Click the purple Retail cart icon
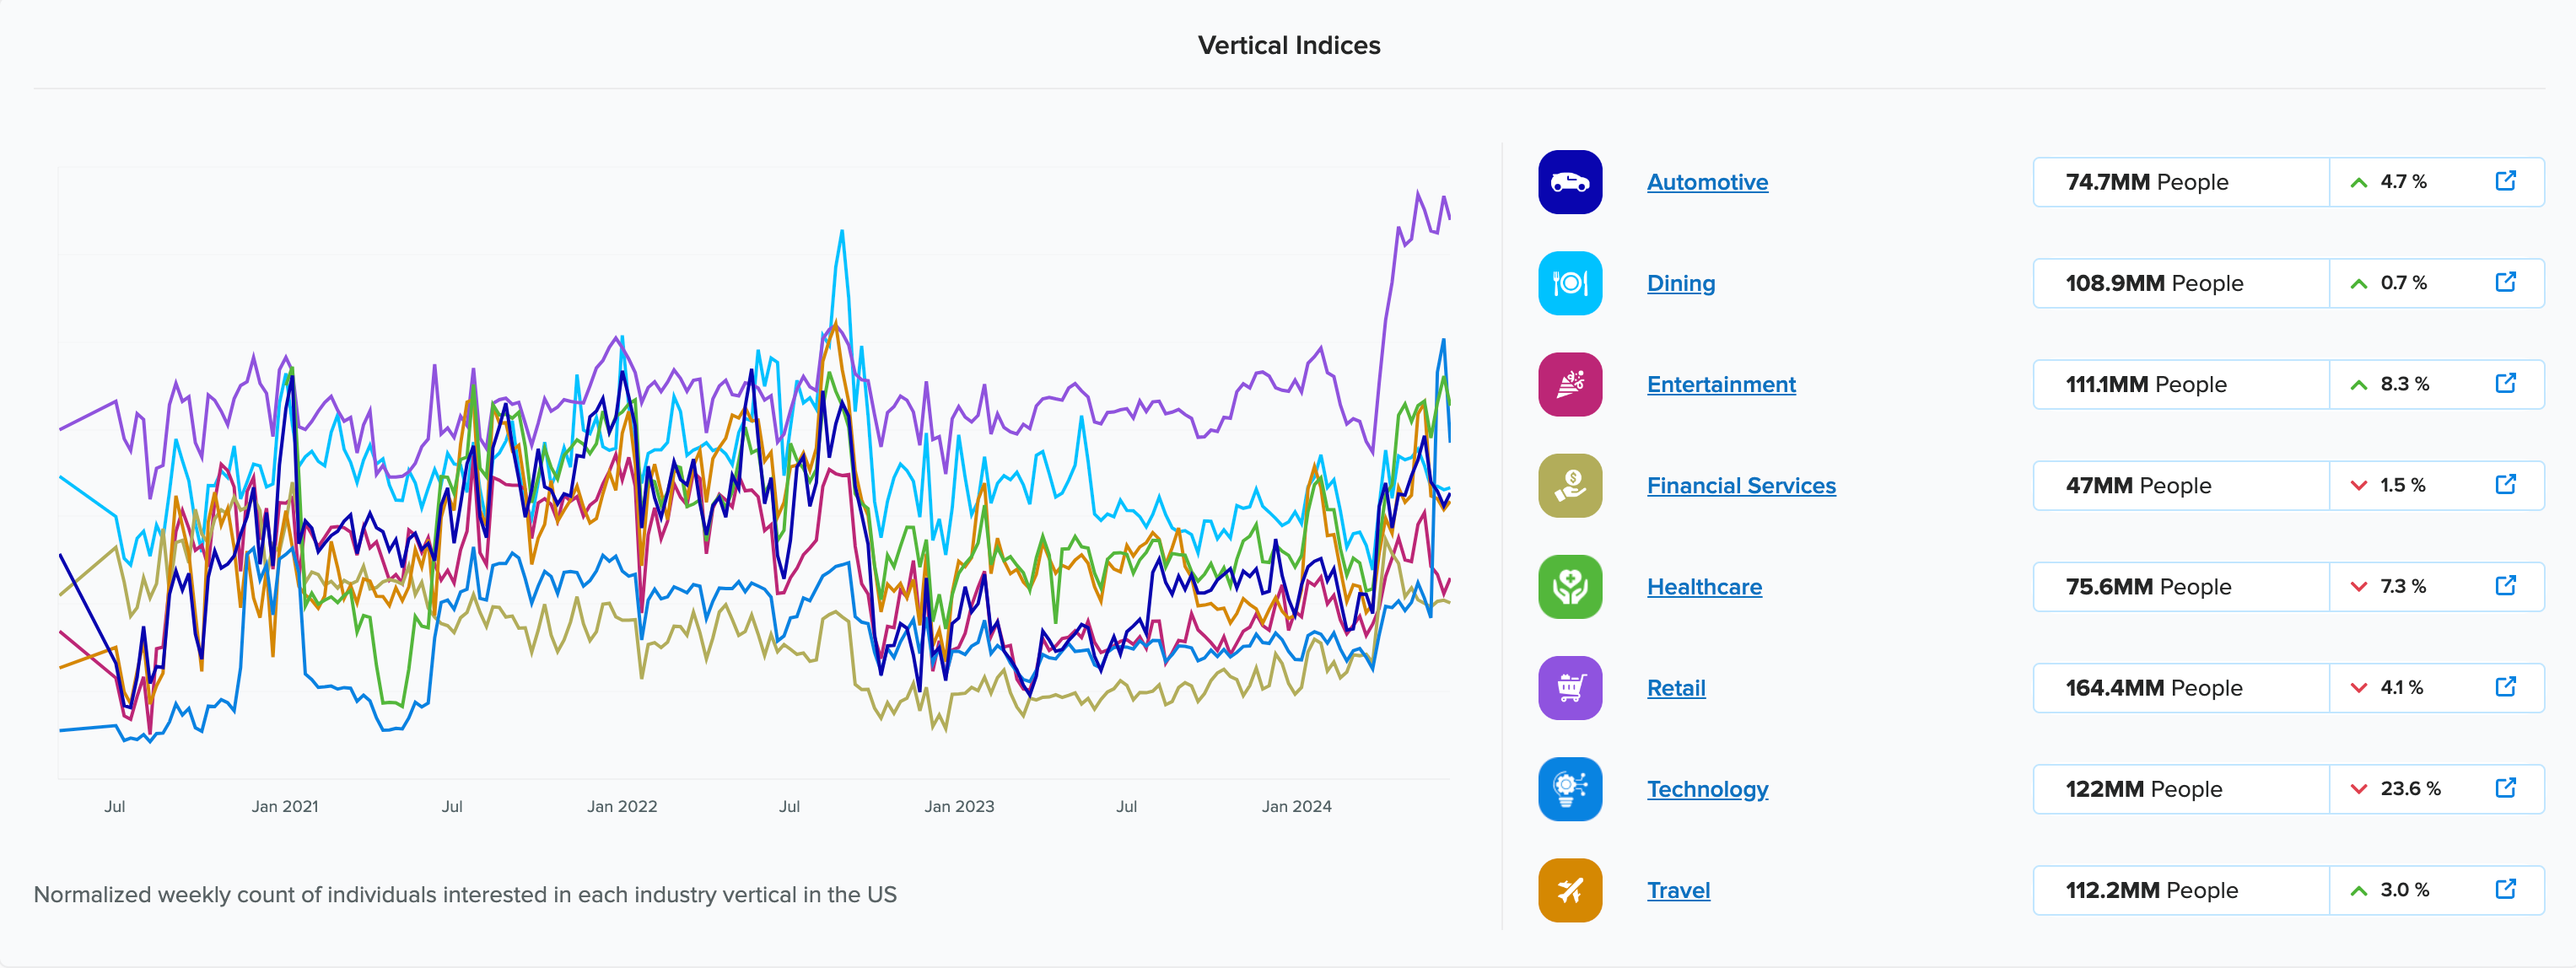 pyautogui.click(x=1569, y=688)
